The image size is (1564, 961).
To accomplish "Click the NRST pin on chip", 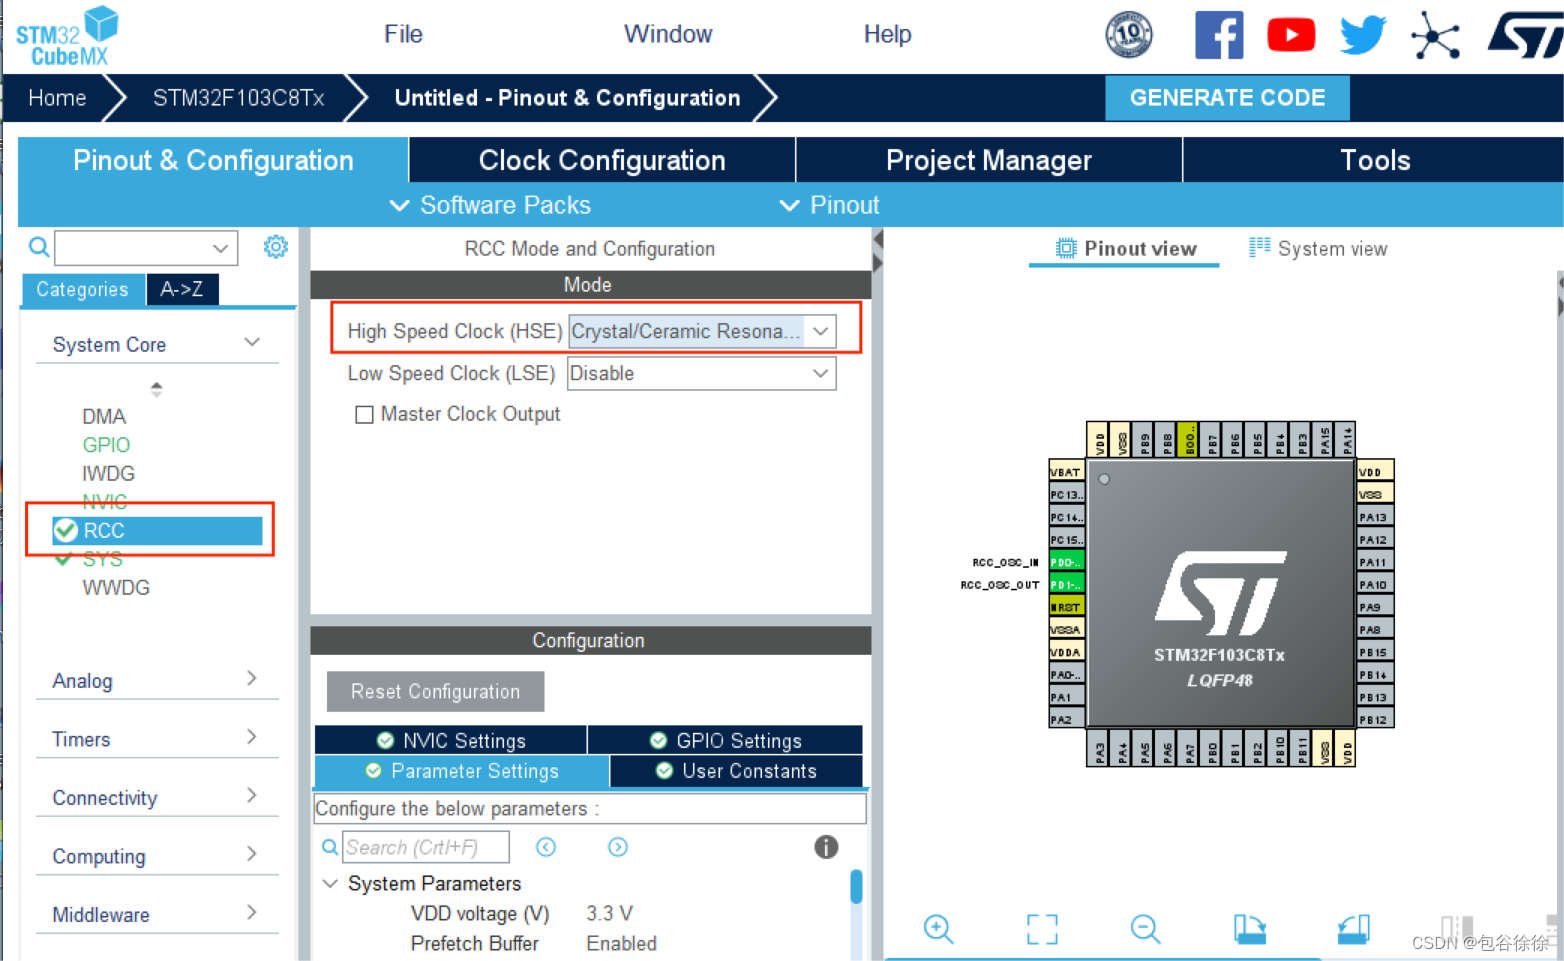I will click(x=1067, y=607).
